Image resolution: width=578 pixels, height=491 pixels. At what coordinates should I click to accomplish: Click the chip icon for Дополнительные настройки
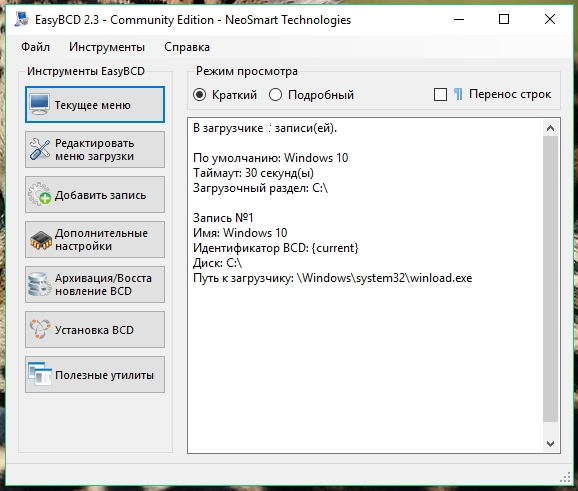click(41, 240)
